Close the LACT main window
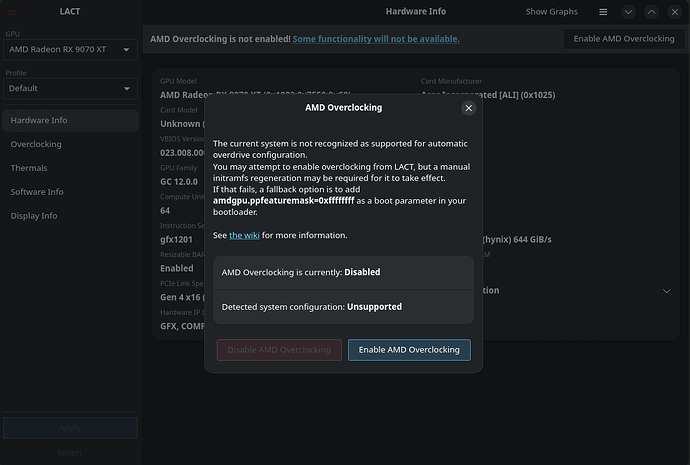The width and height of the screenshot is (690, 465). coord(675,12)
